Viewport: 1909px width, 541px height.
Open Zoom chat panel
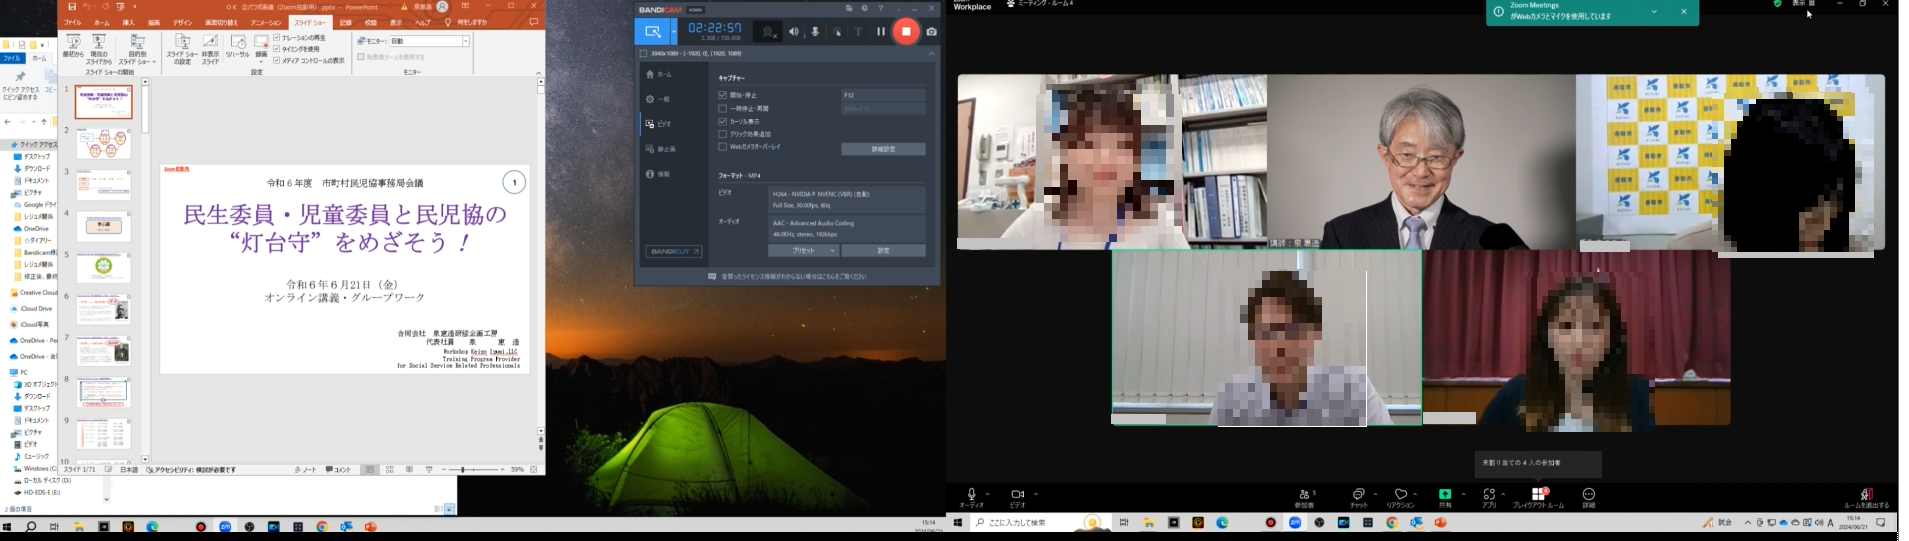coord(1358,498)
